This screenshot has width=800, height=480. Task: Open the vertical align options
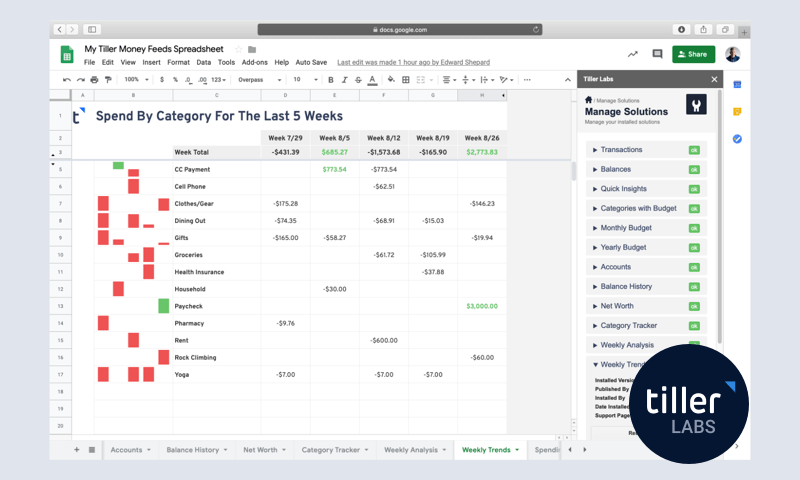click(x=467, y=80)
